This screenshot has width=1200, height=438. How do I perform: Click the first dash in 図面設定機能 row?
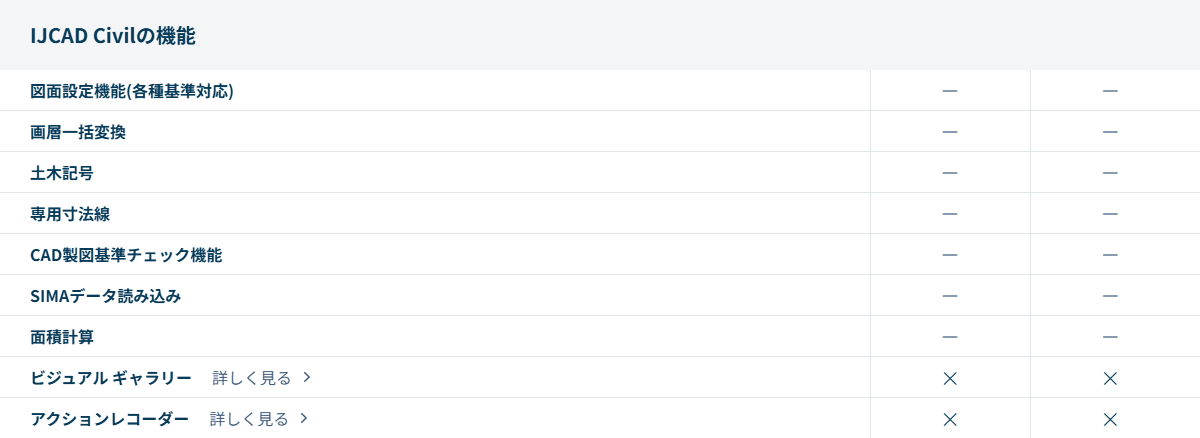[x=950, y=91]
